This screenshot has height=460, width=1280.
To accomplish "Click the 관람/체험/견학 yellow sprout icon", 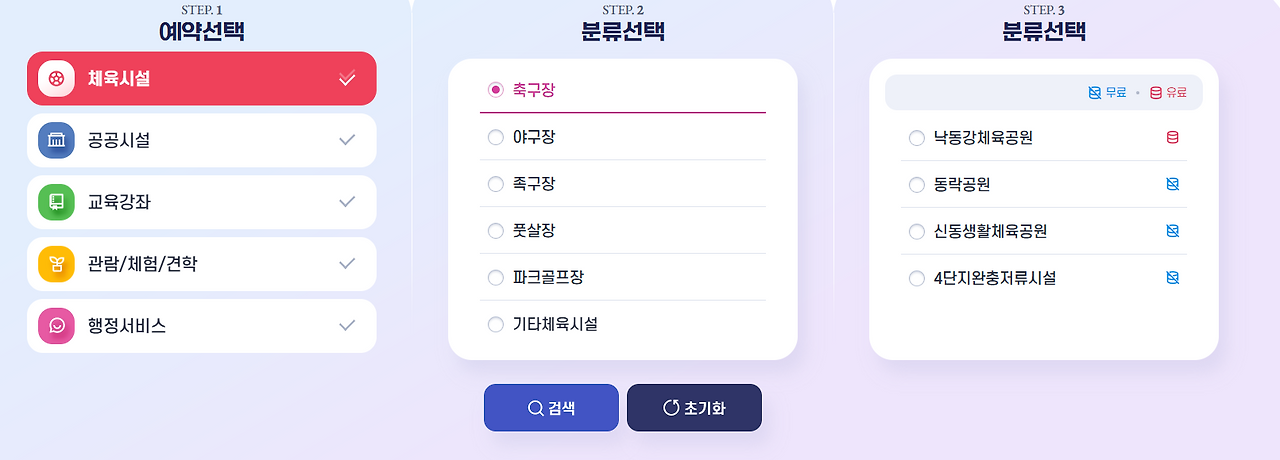I will pyautogui.click(x=56, y=264).
